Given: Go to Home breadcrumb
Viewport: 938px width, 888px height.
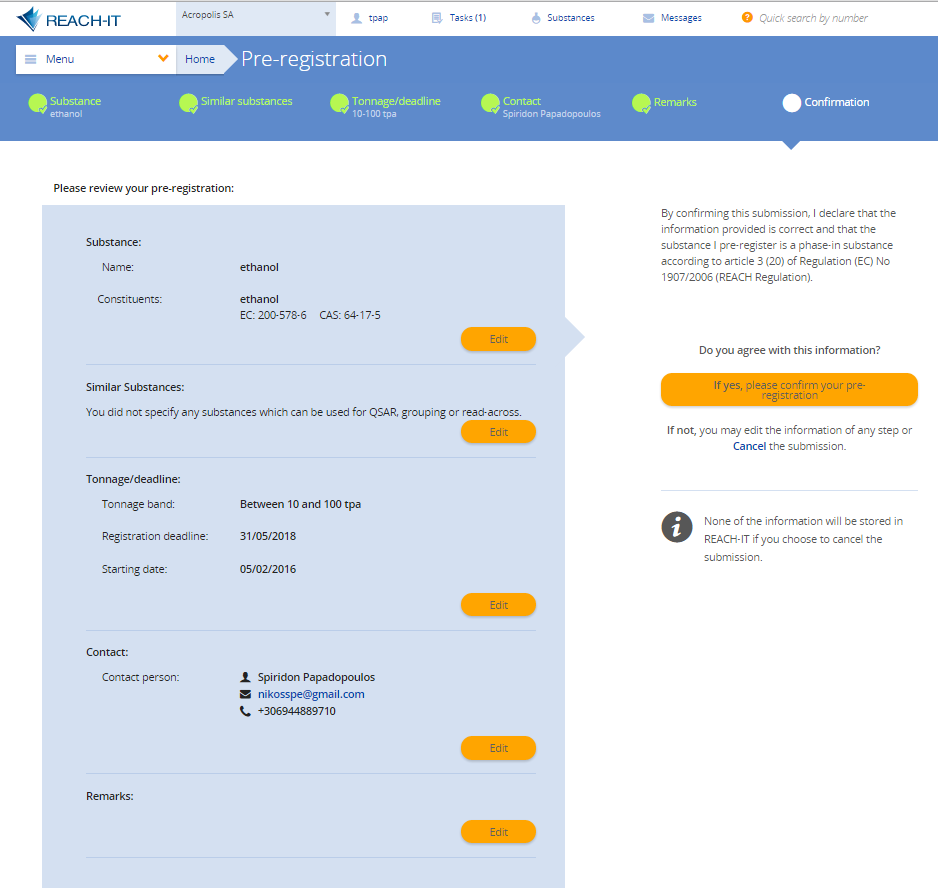Looking at the screenshot, I should (200, 59).
